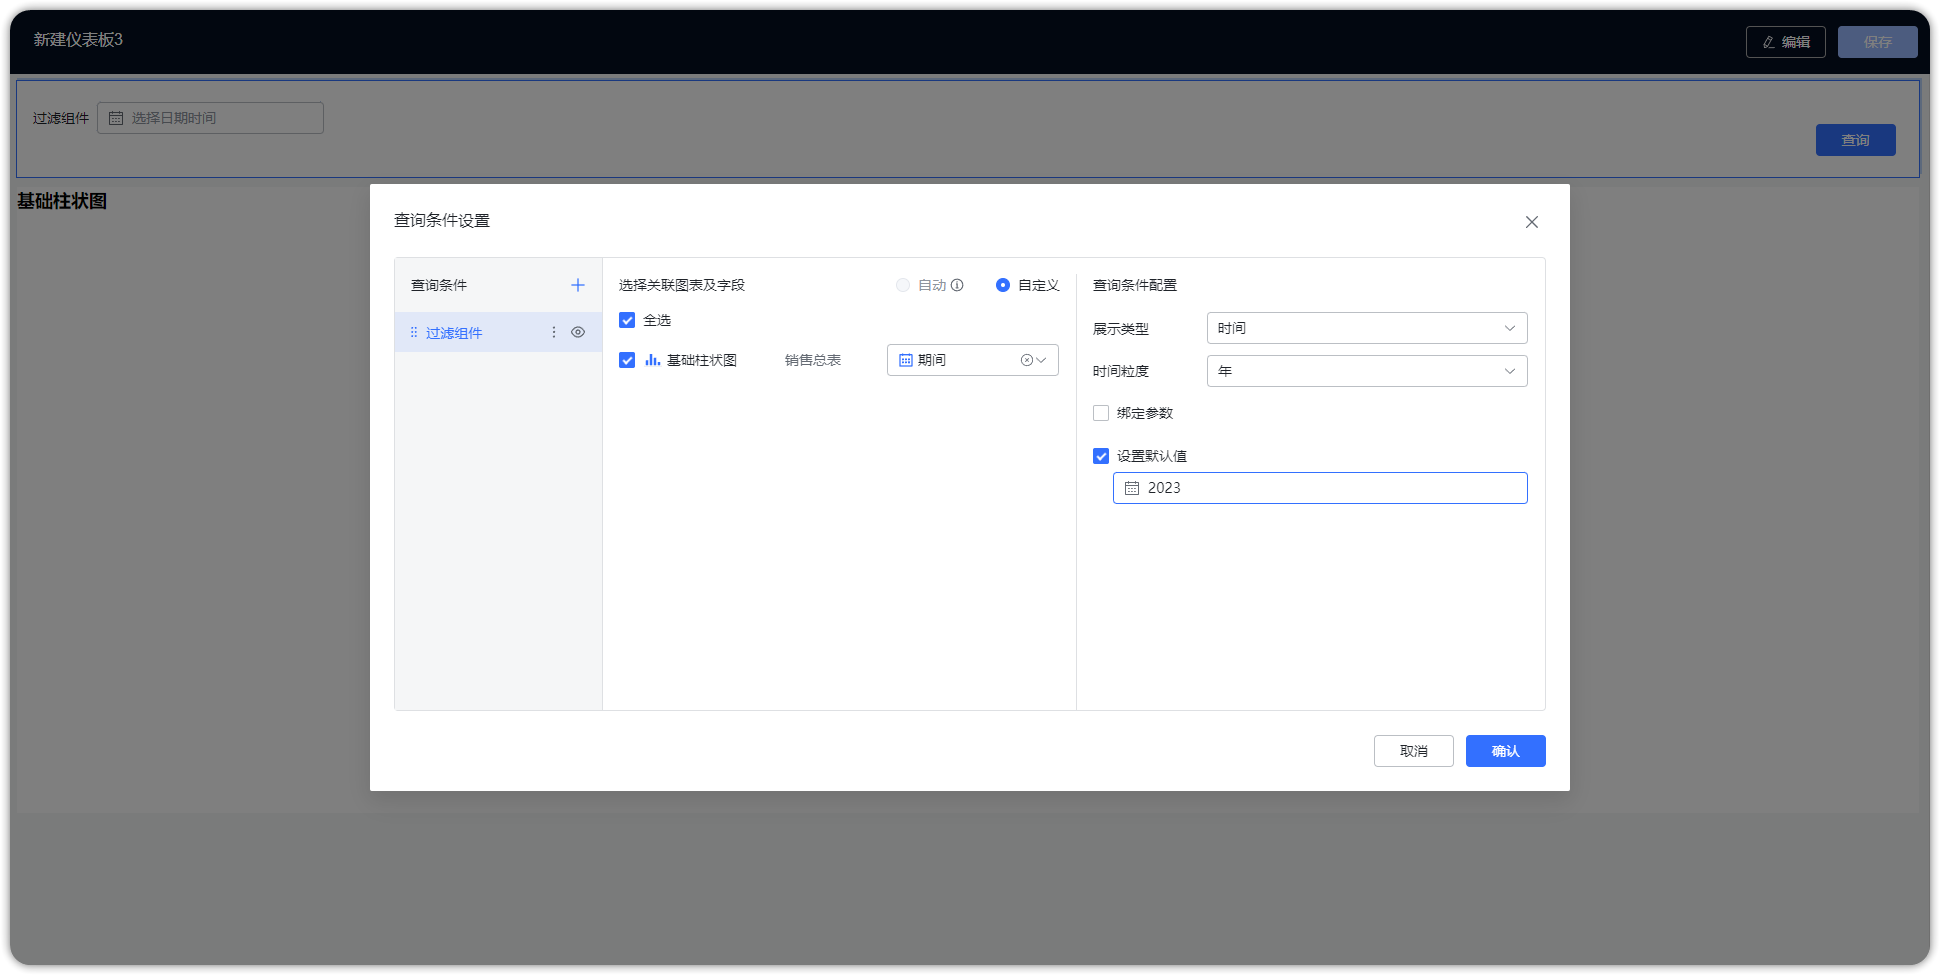Click the 编辑 button in header
The image size is (1940, 975).
pos(1785,42)
